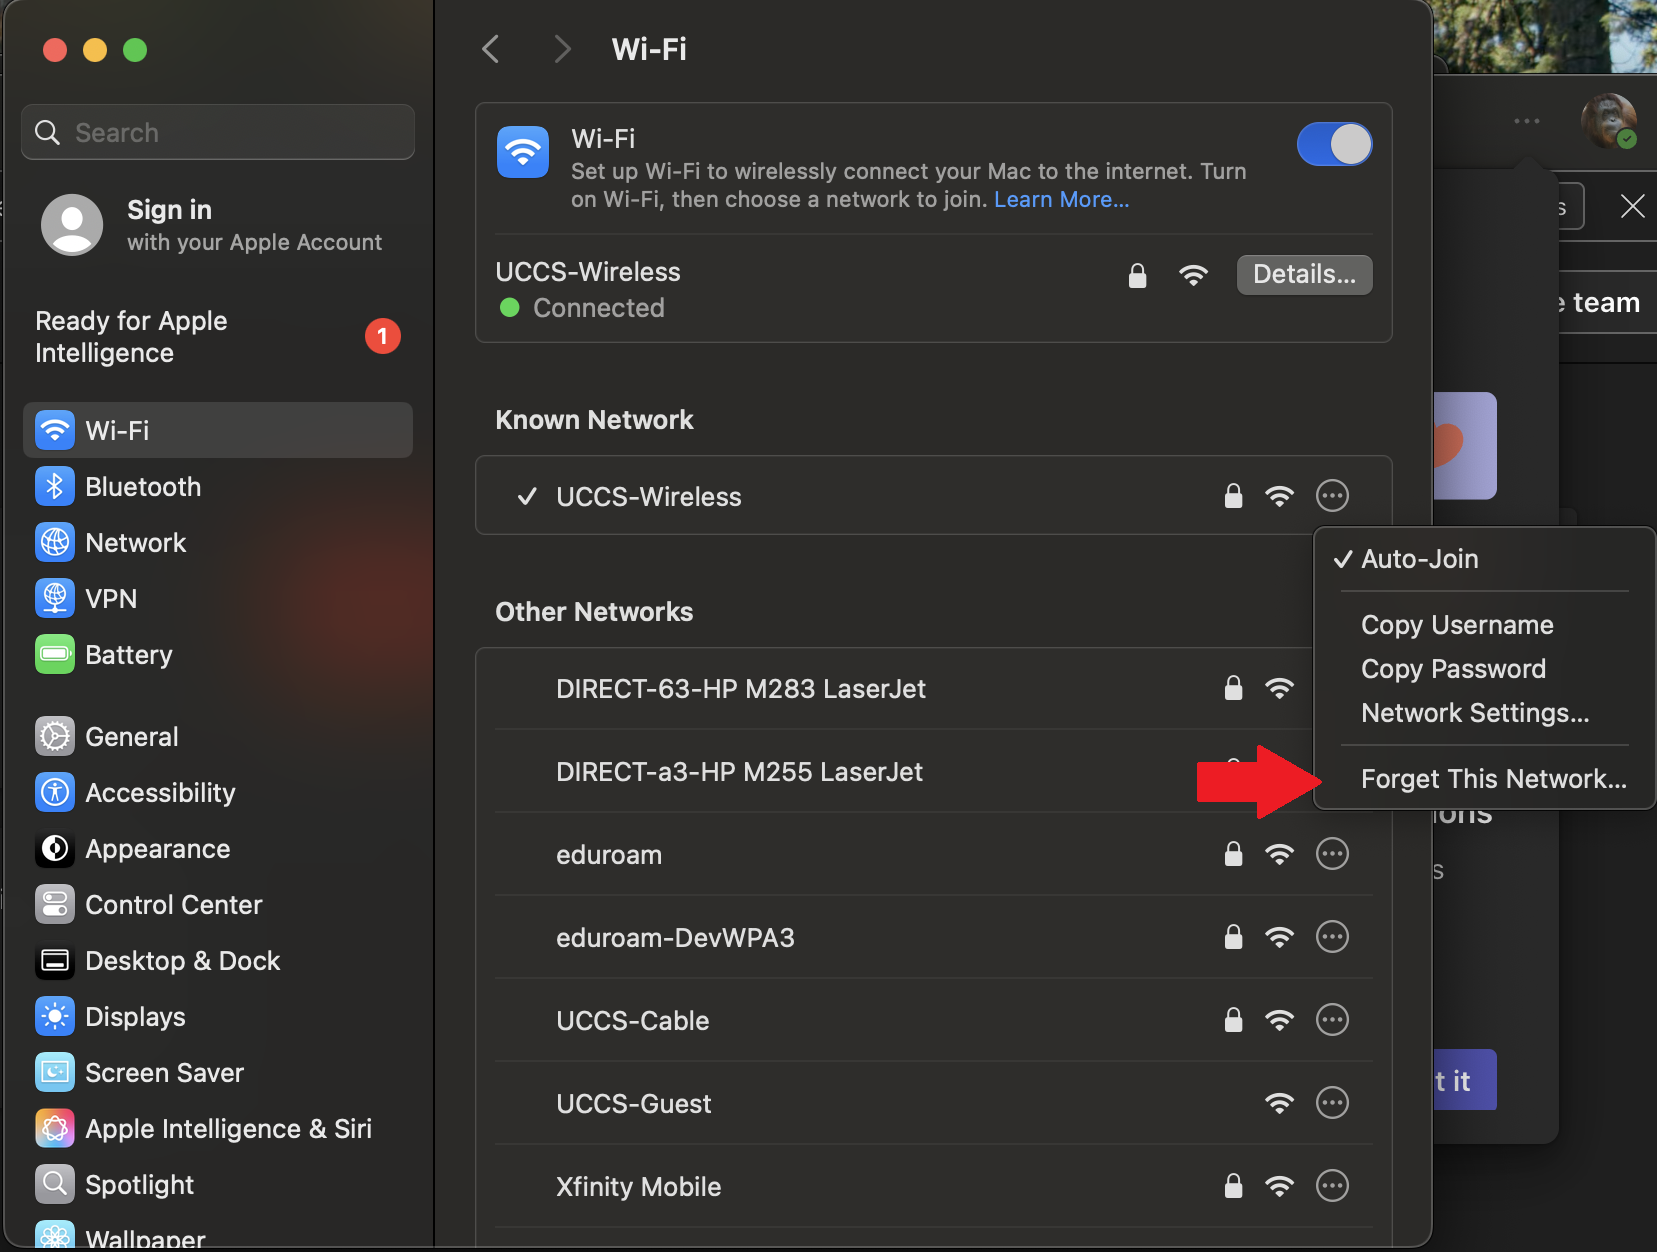The image size is (1657, 1252).
Task: Open Accessibility settings
Action: [218, 792]
